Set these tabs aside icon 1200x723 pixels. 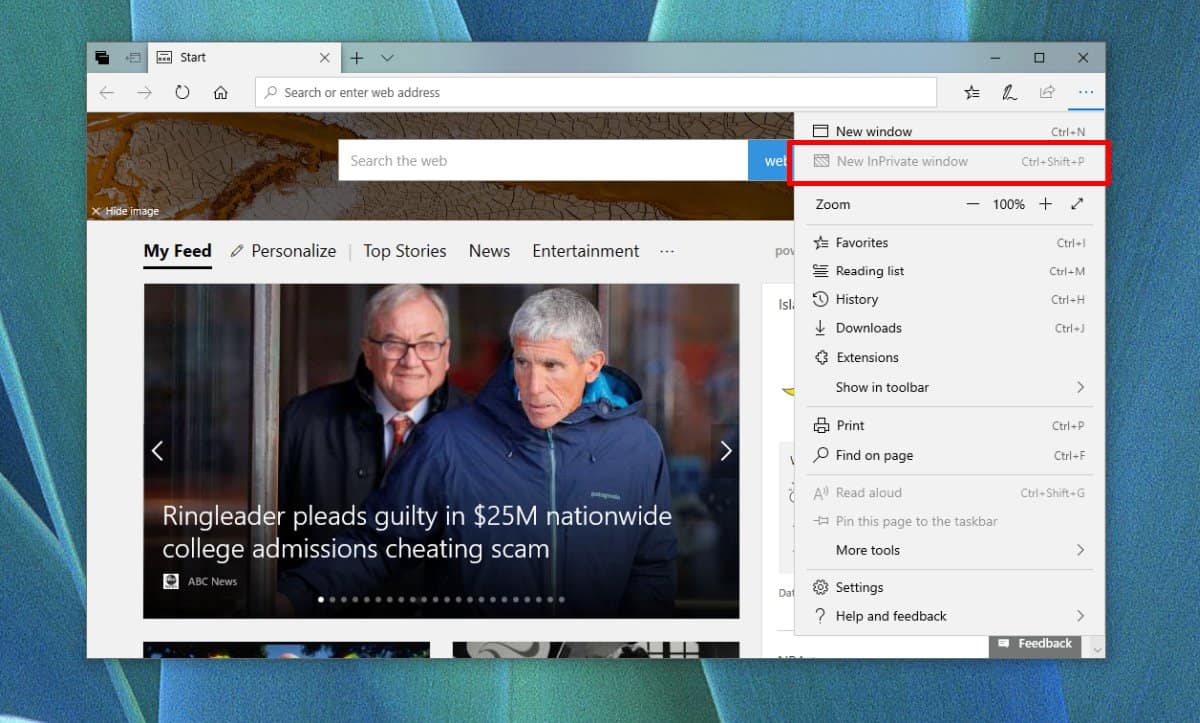[132, 58]
